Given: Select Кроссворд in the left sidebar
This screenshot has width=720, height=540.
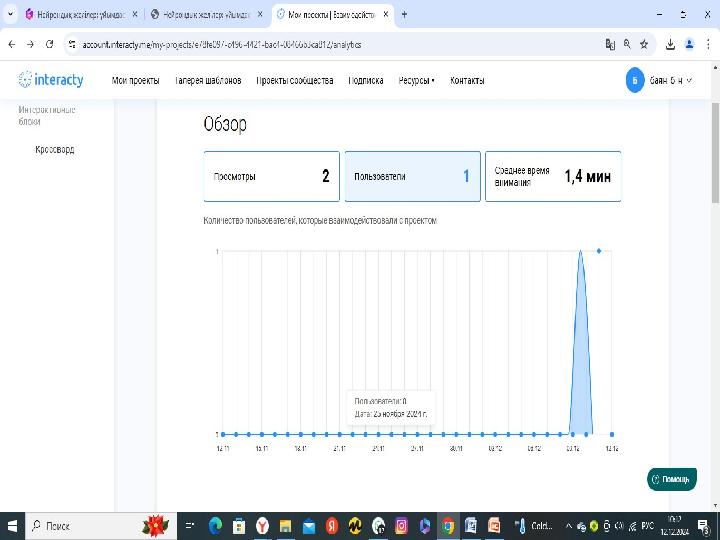Looking at the screenshot, I should tap(55, 149).
